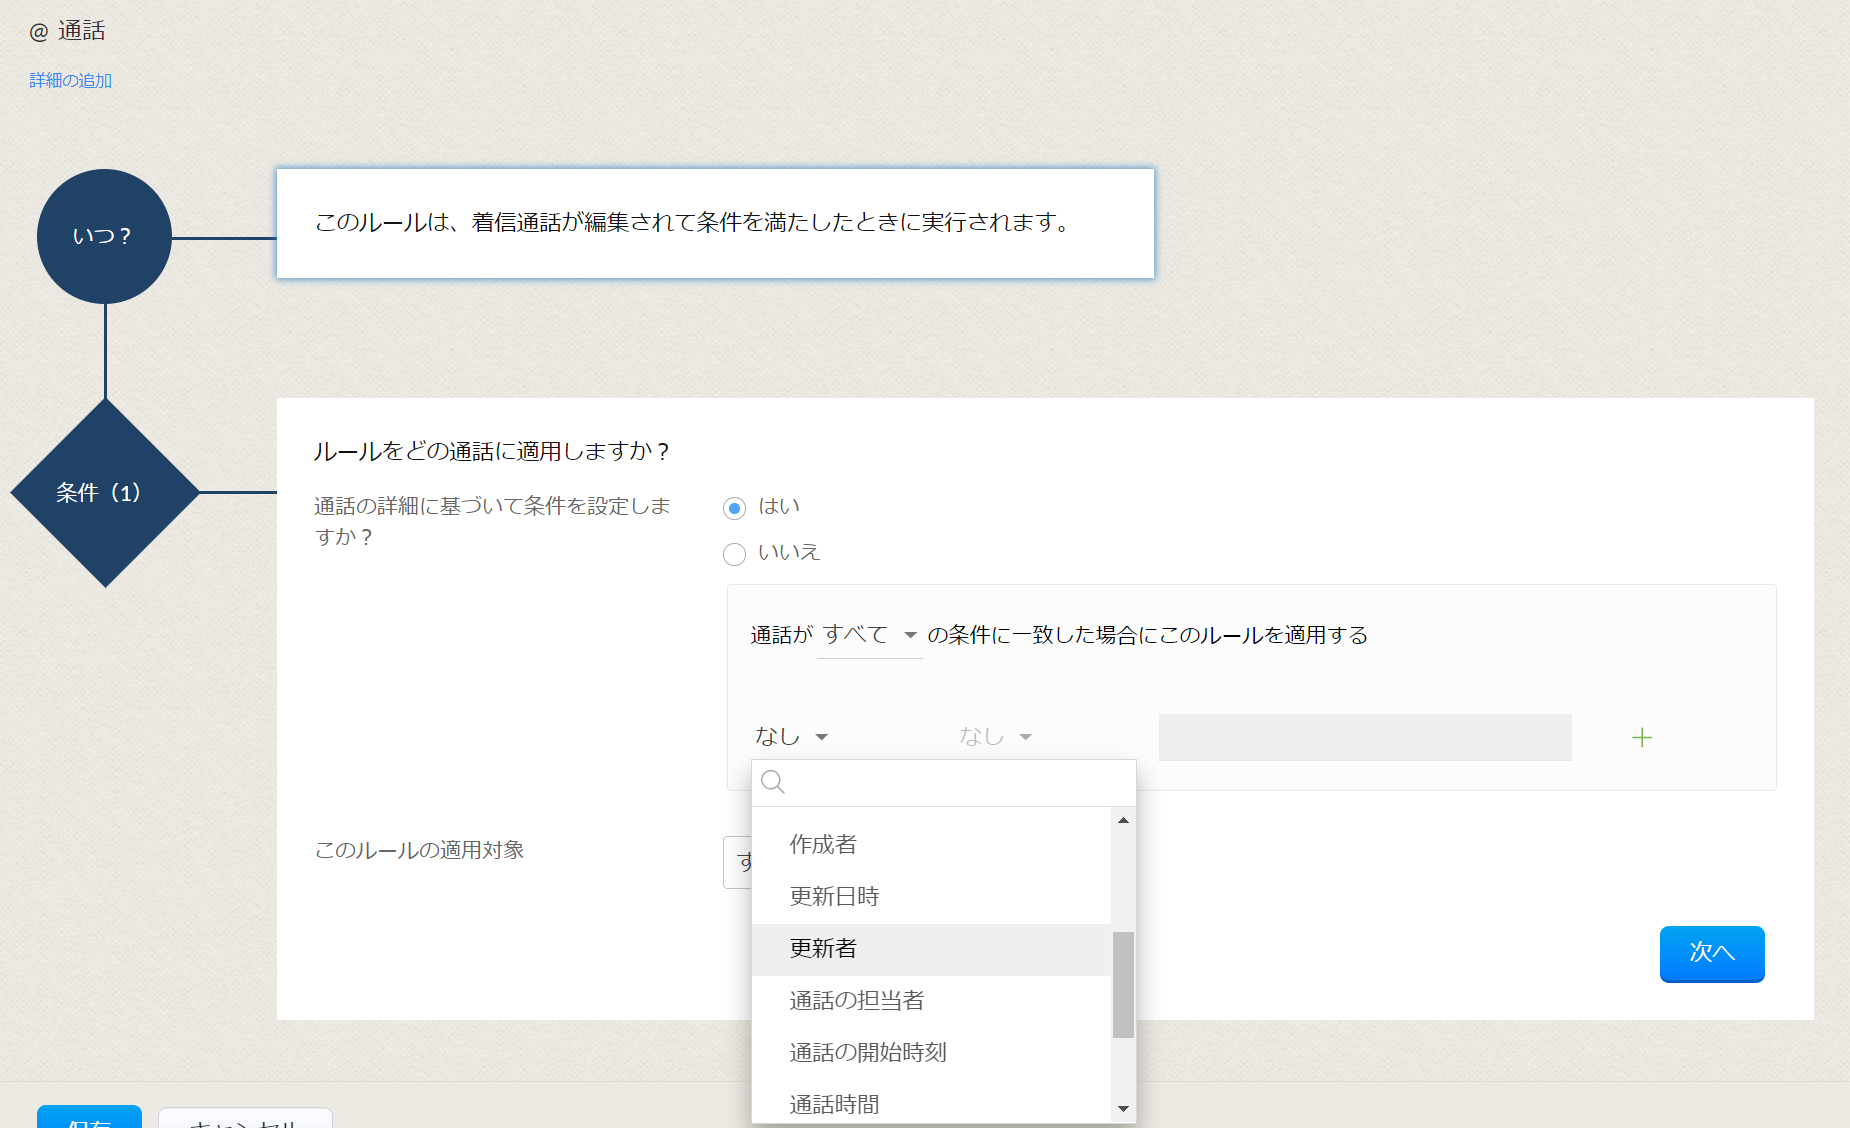
Task: Choose 更新日時 from the field list
Action: (834, 896)
